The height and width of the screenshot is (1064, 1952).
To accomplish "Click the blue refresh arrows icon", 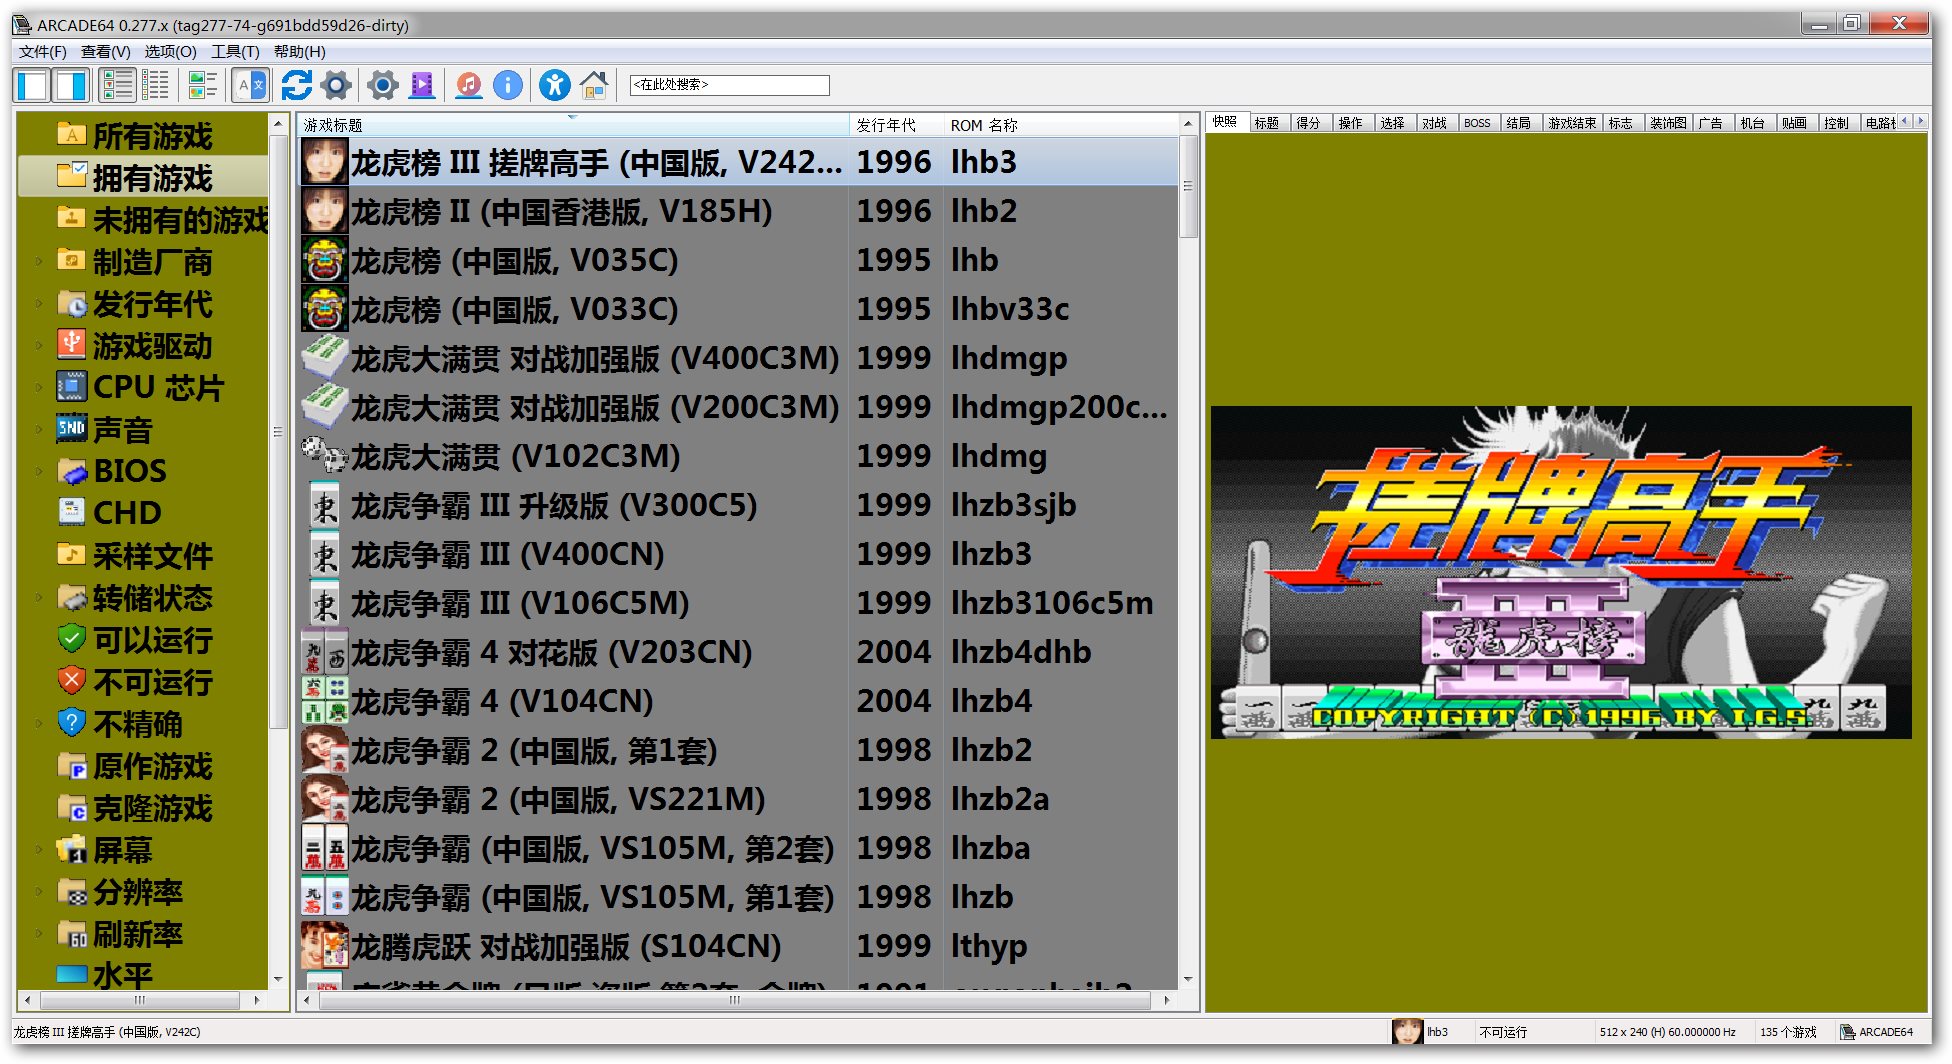I will 297,86.
